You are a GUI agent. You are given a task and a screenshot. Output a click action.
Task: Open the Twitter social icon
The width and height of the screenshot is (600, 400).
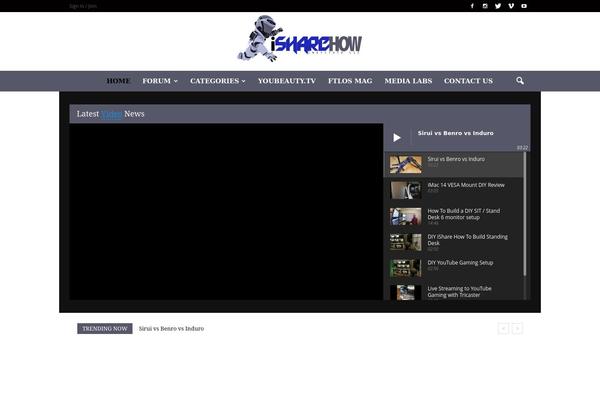coord(498,6)
